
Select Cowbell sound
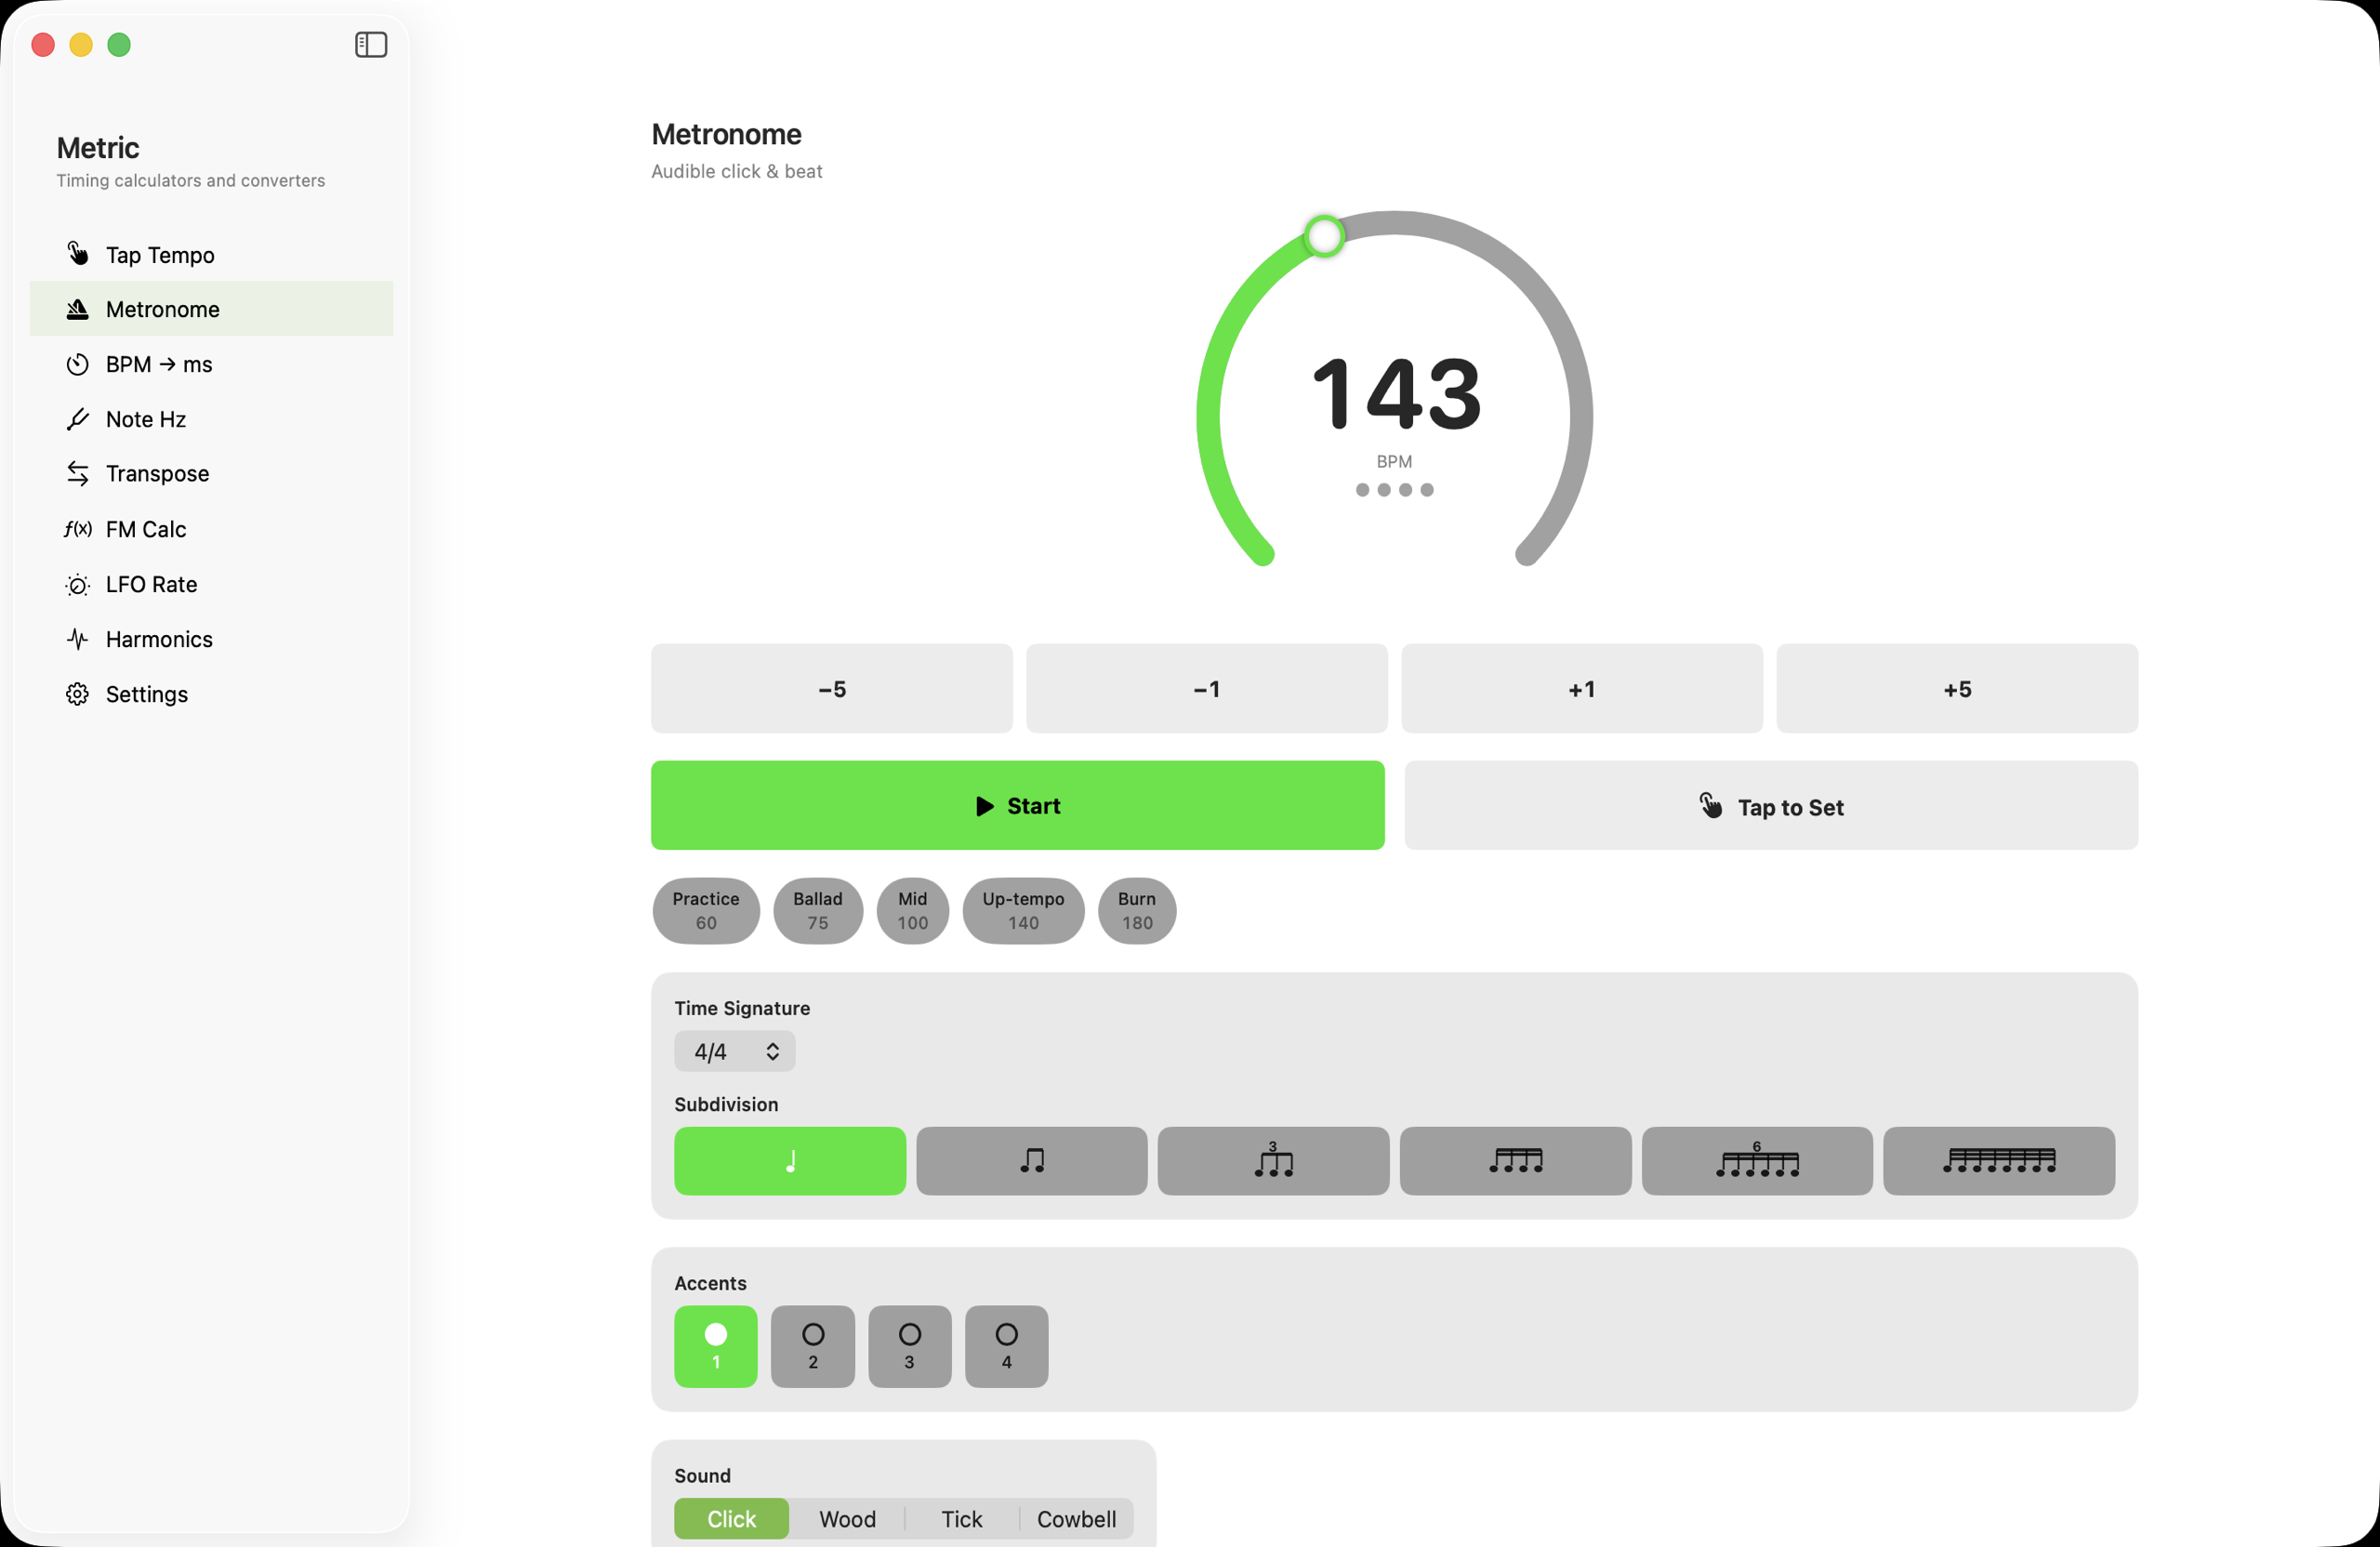[1077, 1518]
